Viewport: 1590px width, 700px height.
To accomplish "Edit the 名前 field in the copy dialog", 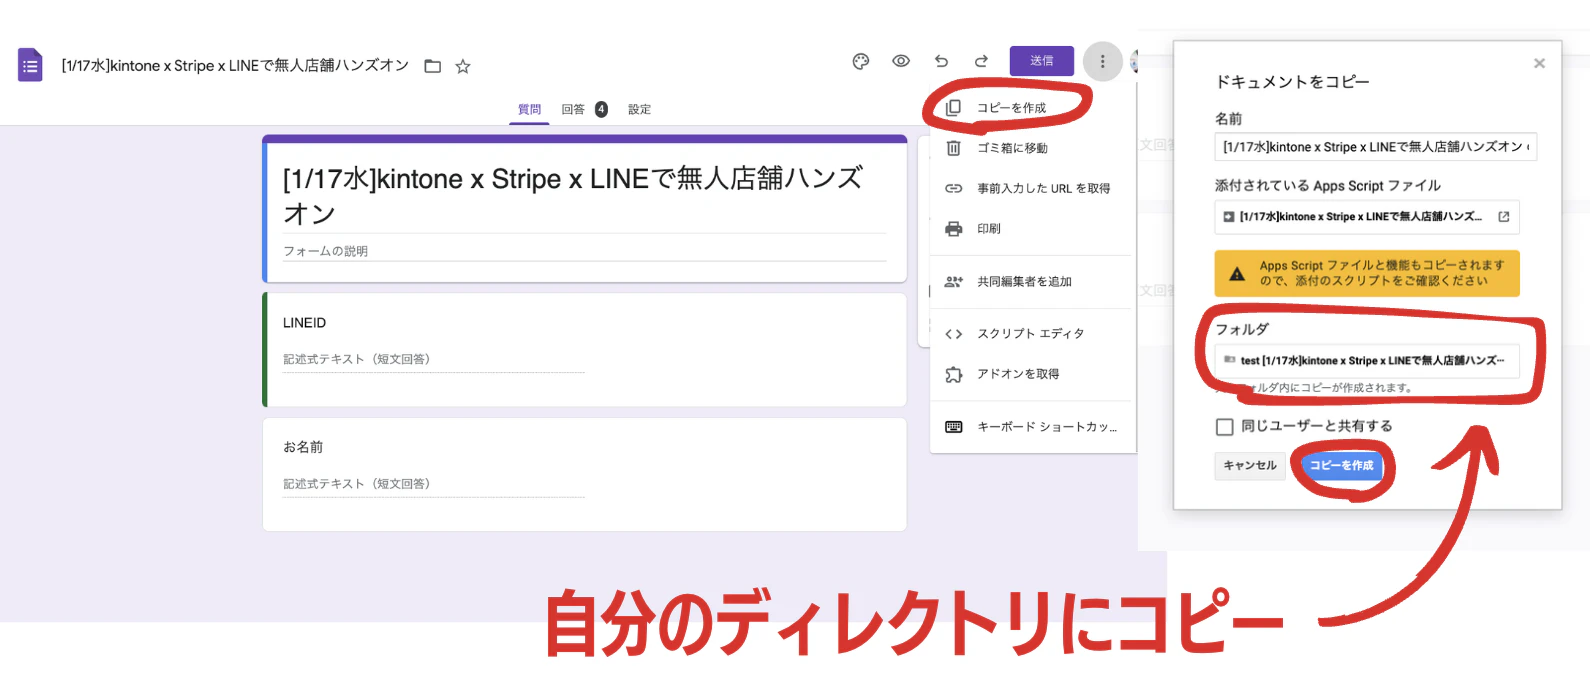I will tap(1376, 147).
